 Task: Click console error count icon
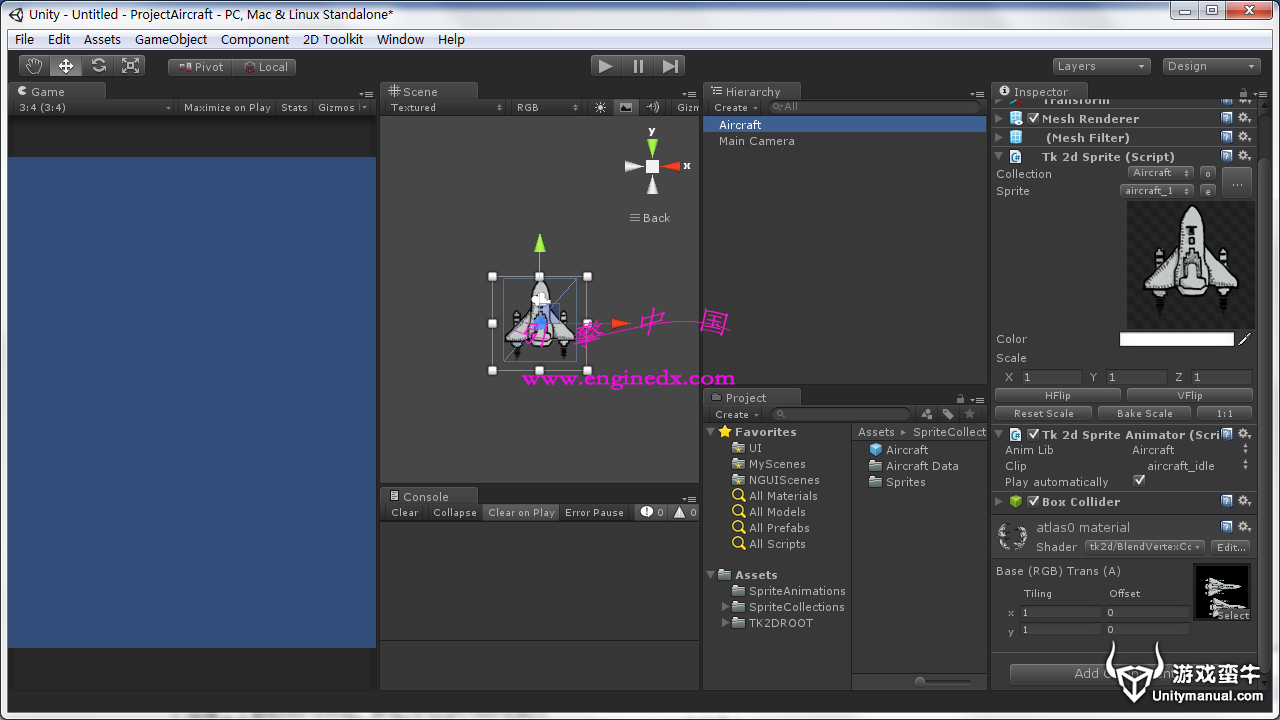click(x=653, y=512)
